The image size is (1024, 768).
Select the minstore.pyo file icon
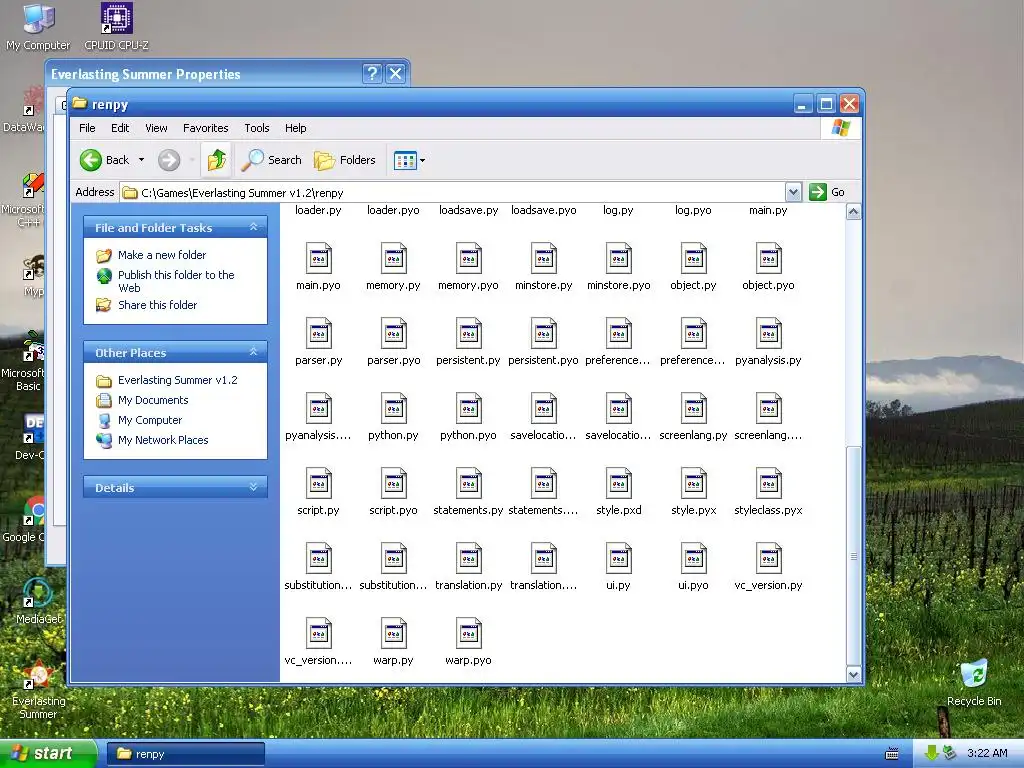pos(618,258)
